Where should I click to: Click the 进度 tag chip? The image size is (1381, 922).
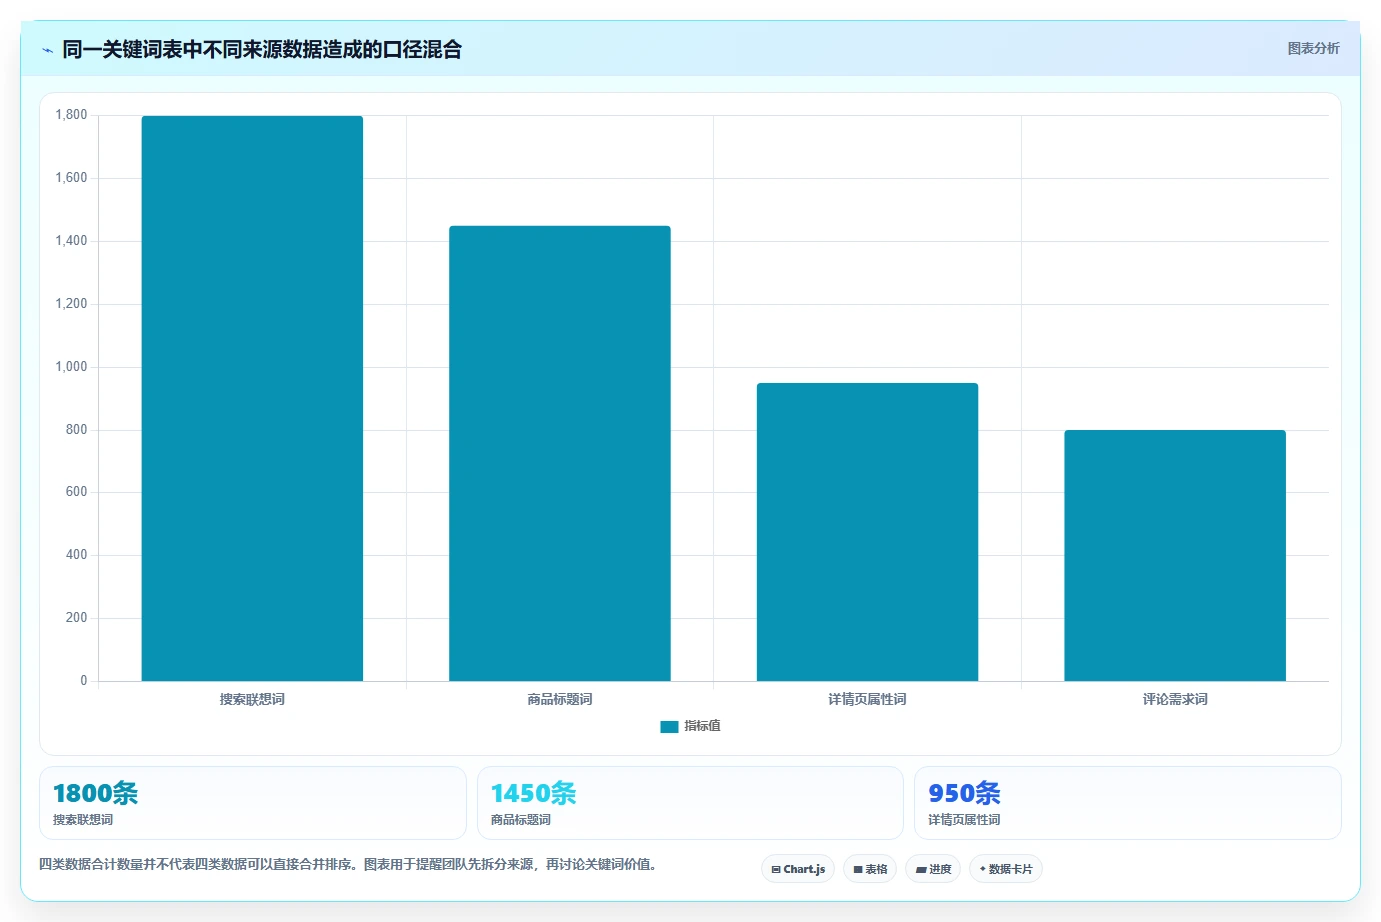pyautogui.click(x=933, y=869)
